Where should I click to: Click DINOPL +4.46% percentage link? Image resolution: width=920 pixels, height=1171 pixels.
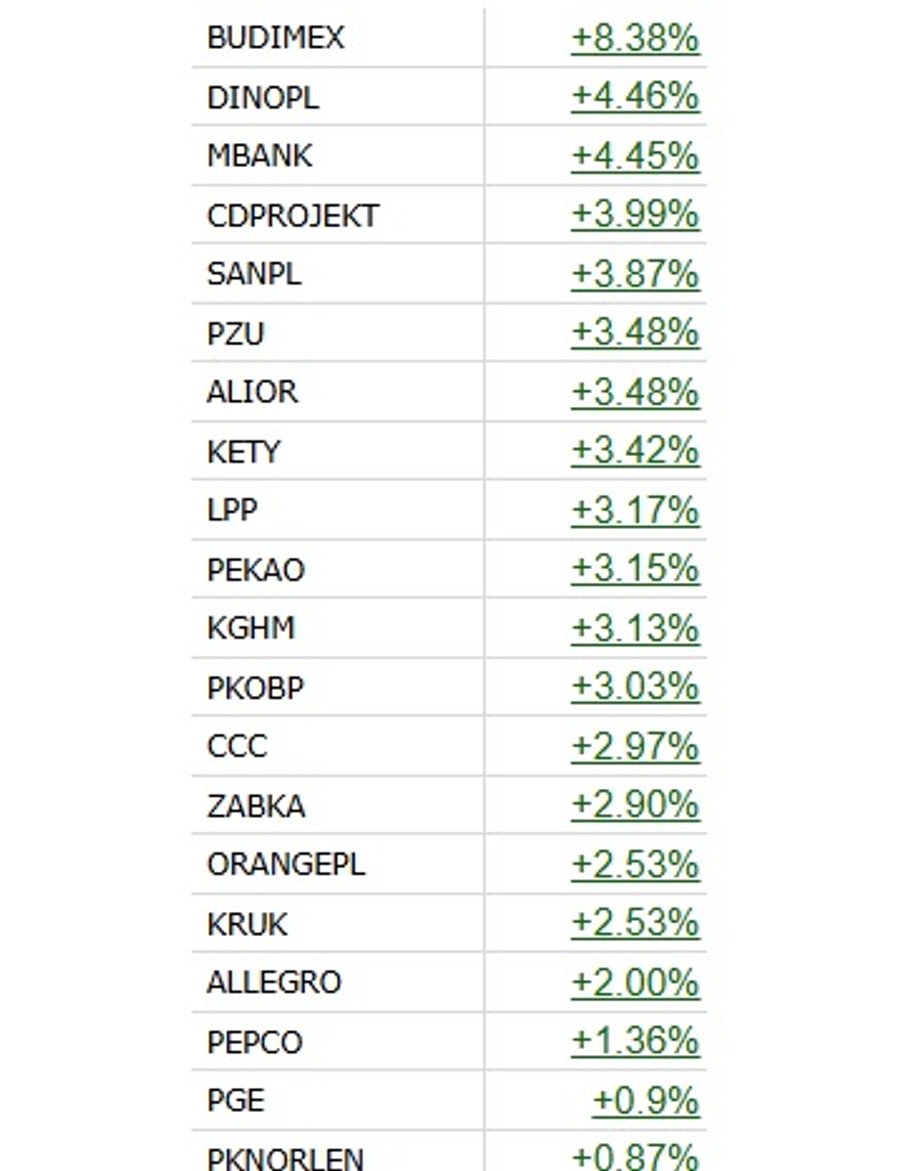635,97
